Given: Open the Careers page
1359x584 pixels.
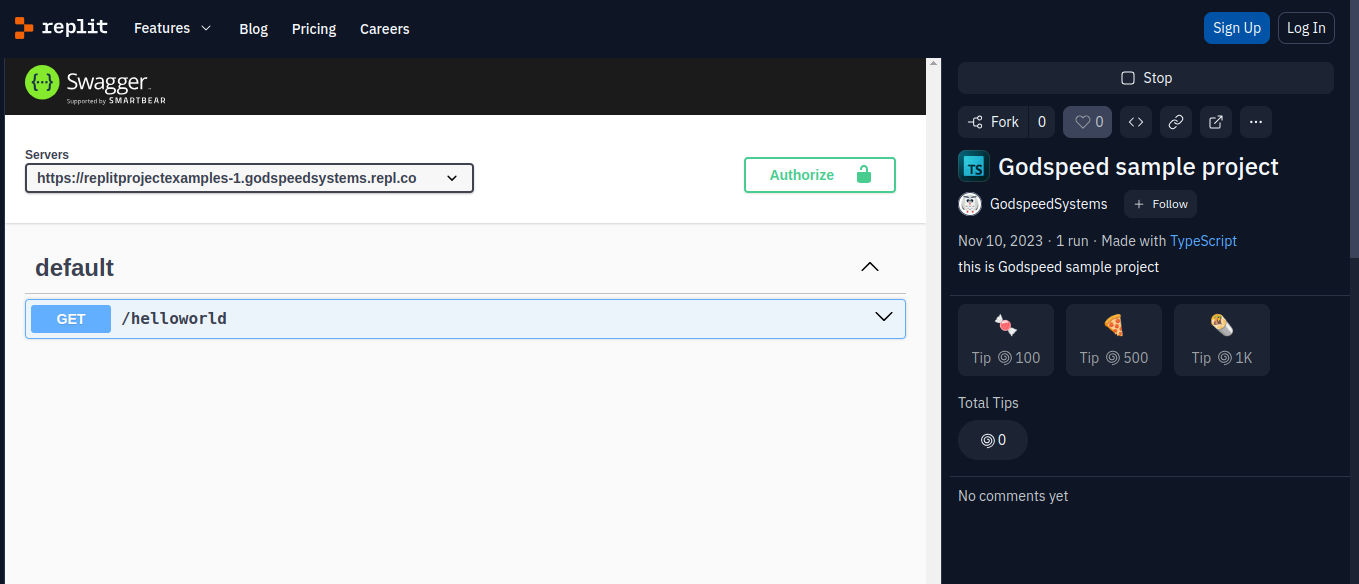Looking at the screenshot, I should [x=385, y=29].
